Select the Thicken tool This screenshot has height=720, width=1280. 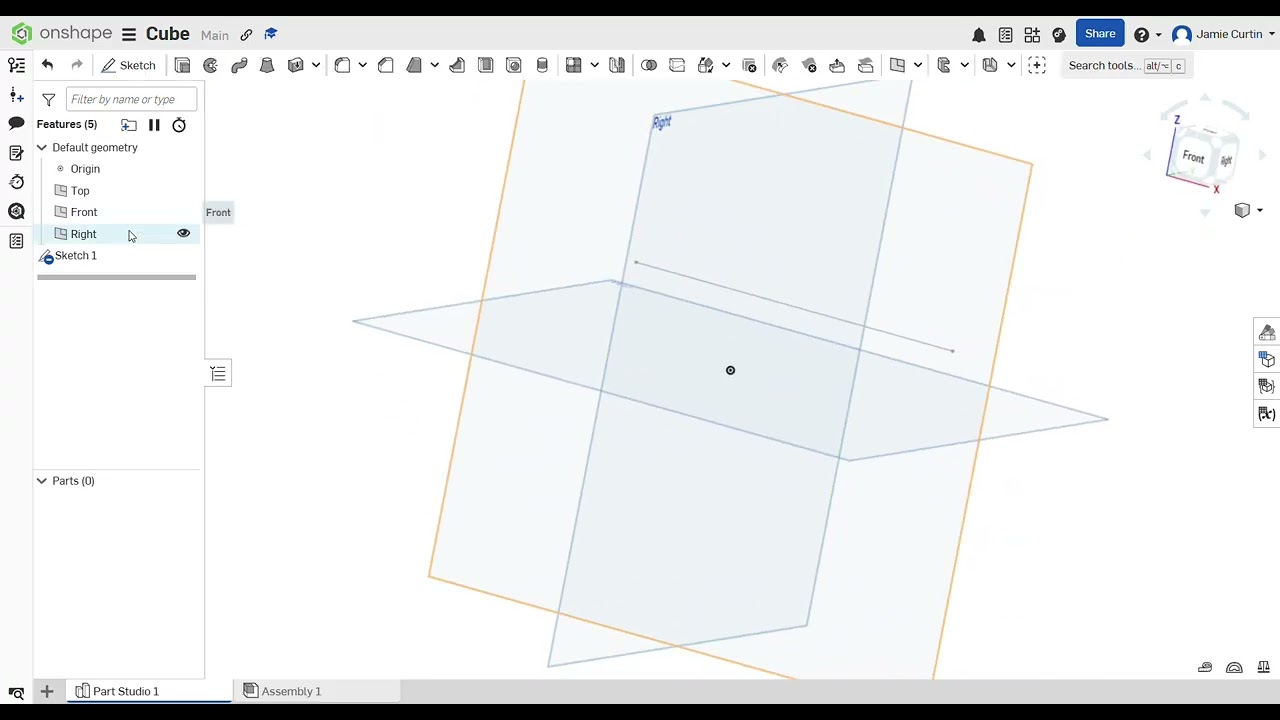295,65
